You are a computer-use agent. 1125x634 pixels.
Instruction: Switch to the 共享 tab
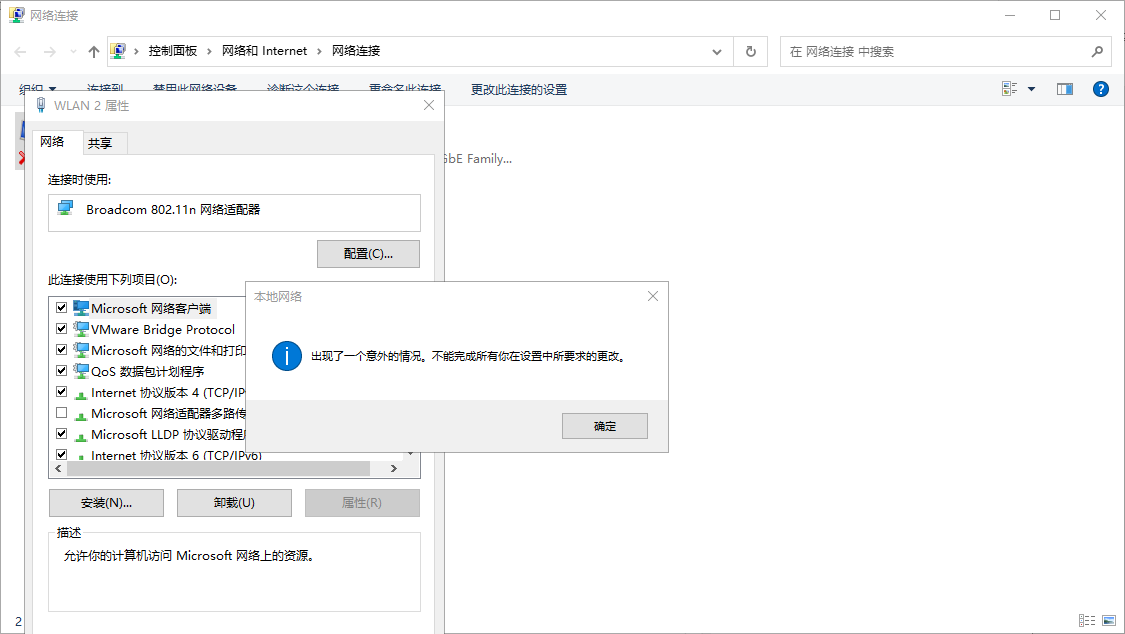[100, 143]
